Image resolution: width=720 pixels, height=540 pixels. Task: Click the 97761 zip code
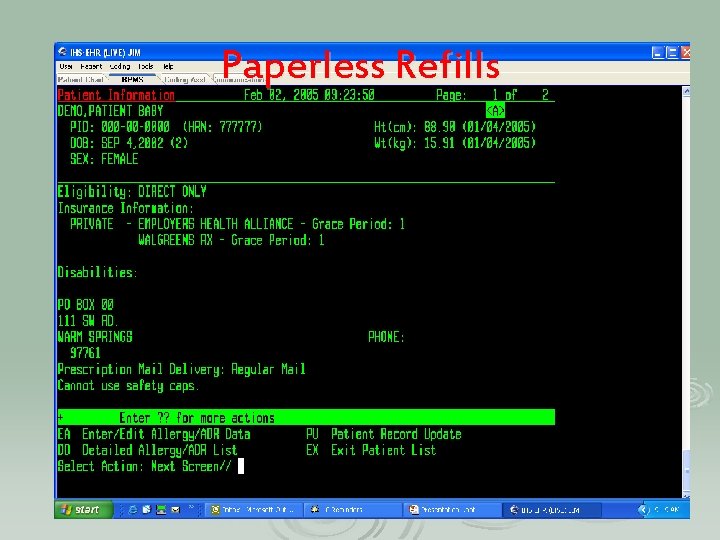(x=85, y=353)
